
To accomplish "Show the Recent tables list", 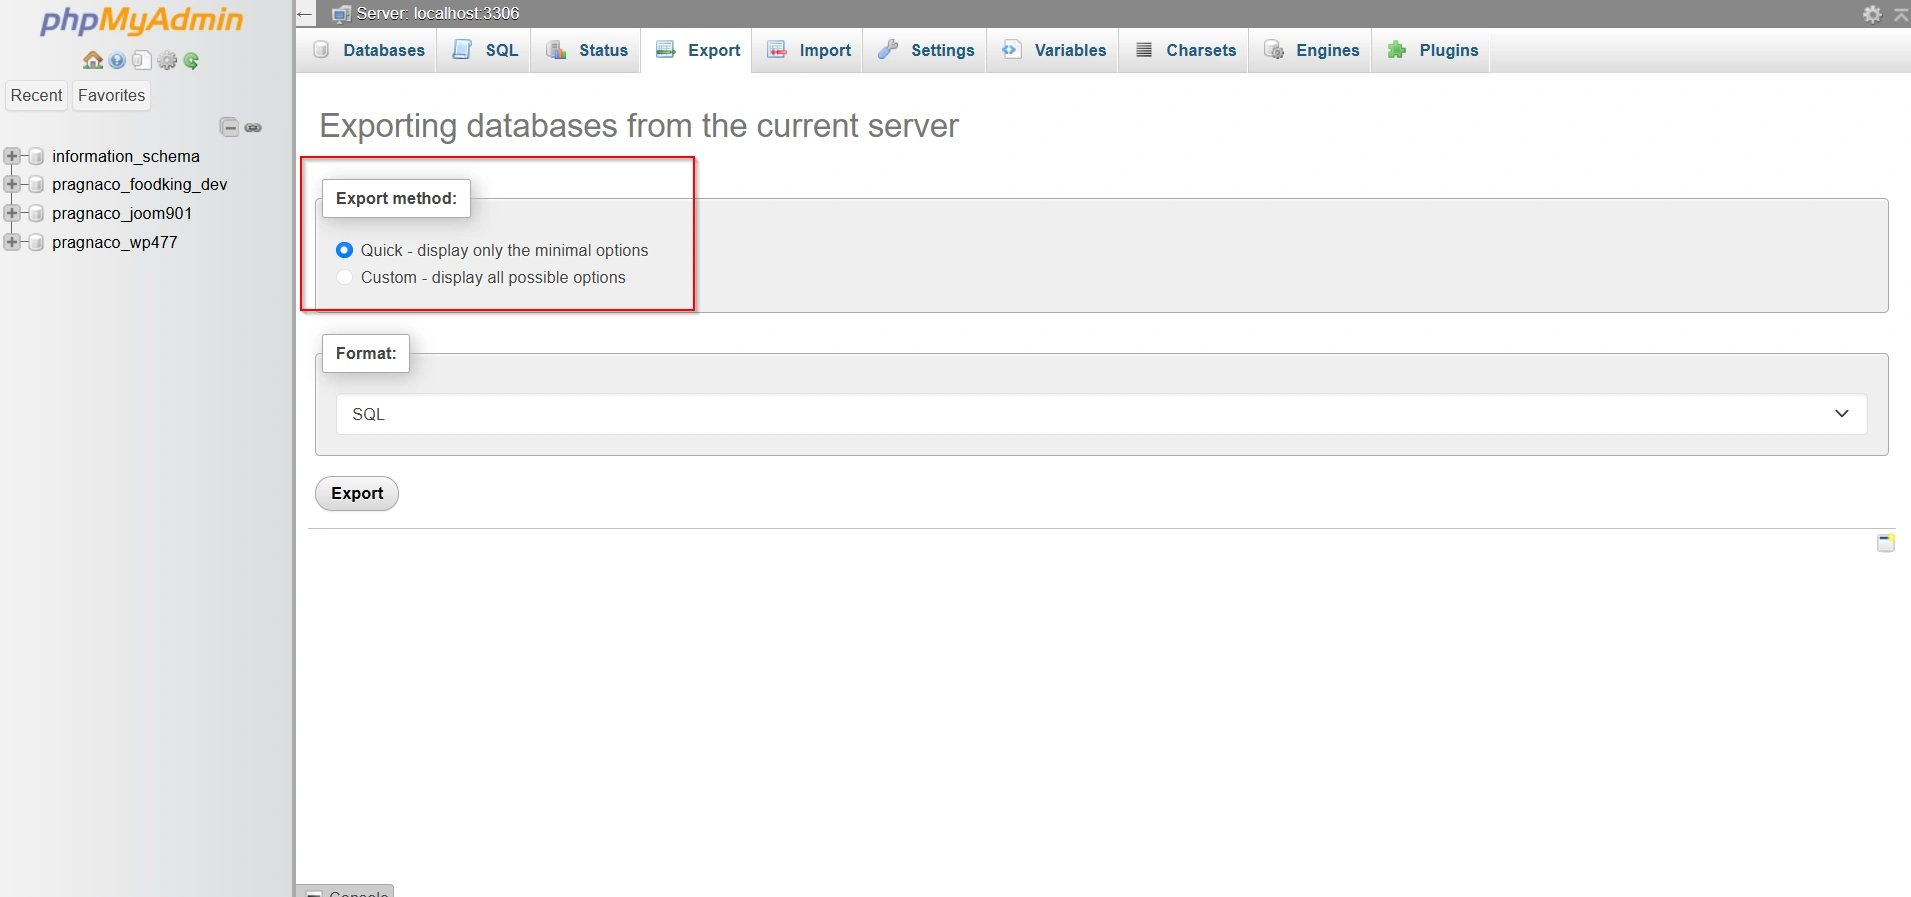I will (x=37, y=96).
